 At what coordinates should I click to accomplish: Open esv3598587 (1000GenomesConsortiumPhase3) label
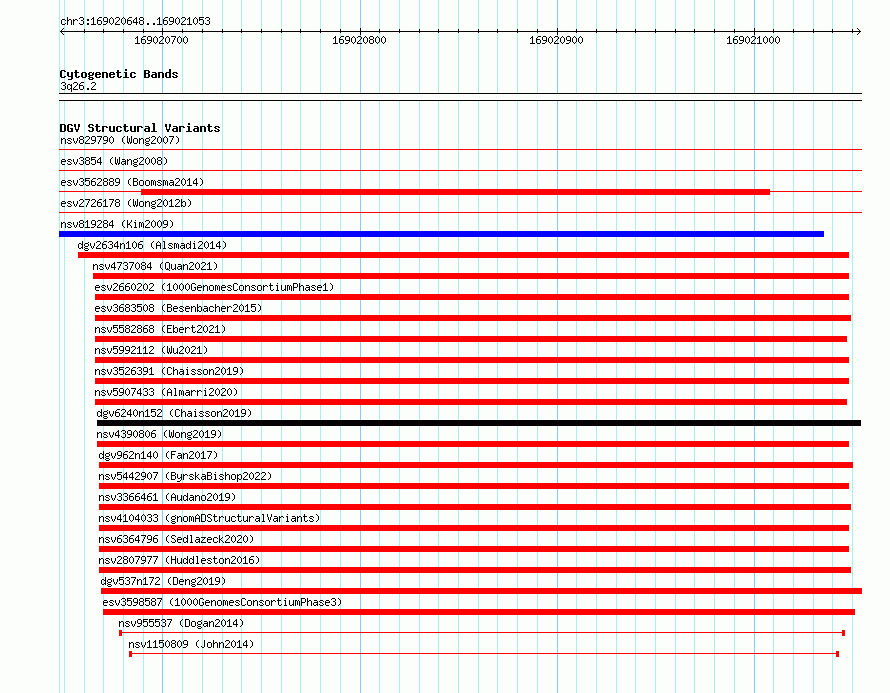(222, 602)
